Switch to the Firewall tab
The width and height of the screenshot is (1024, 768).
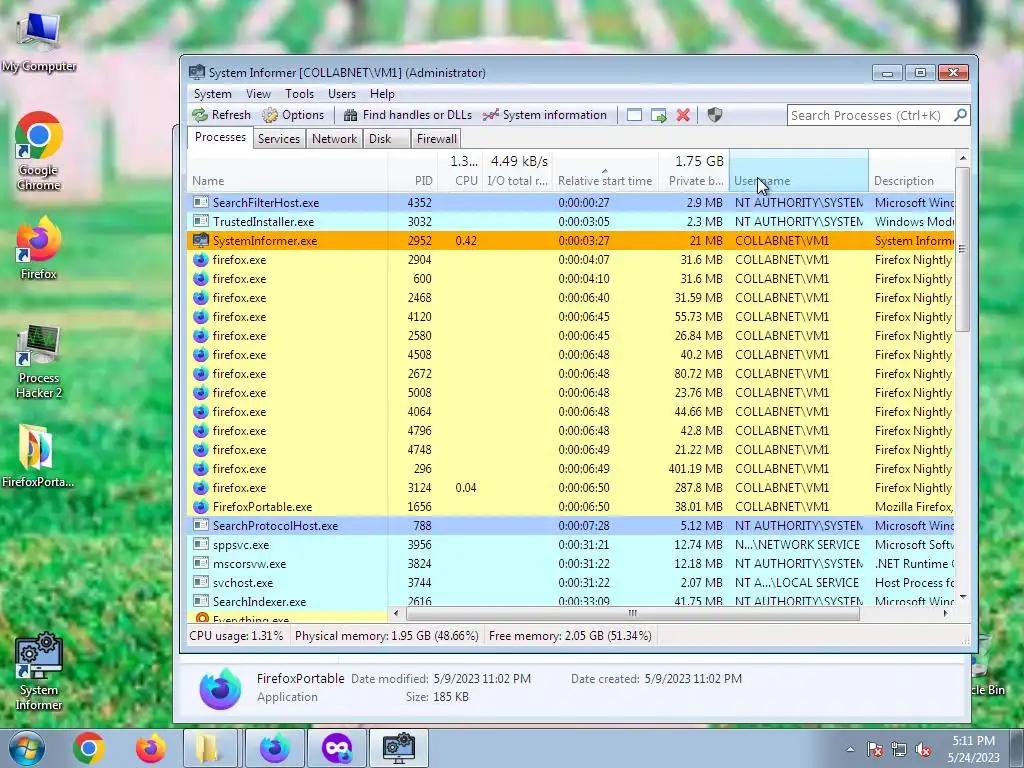436,138
